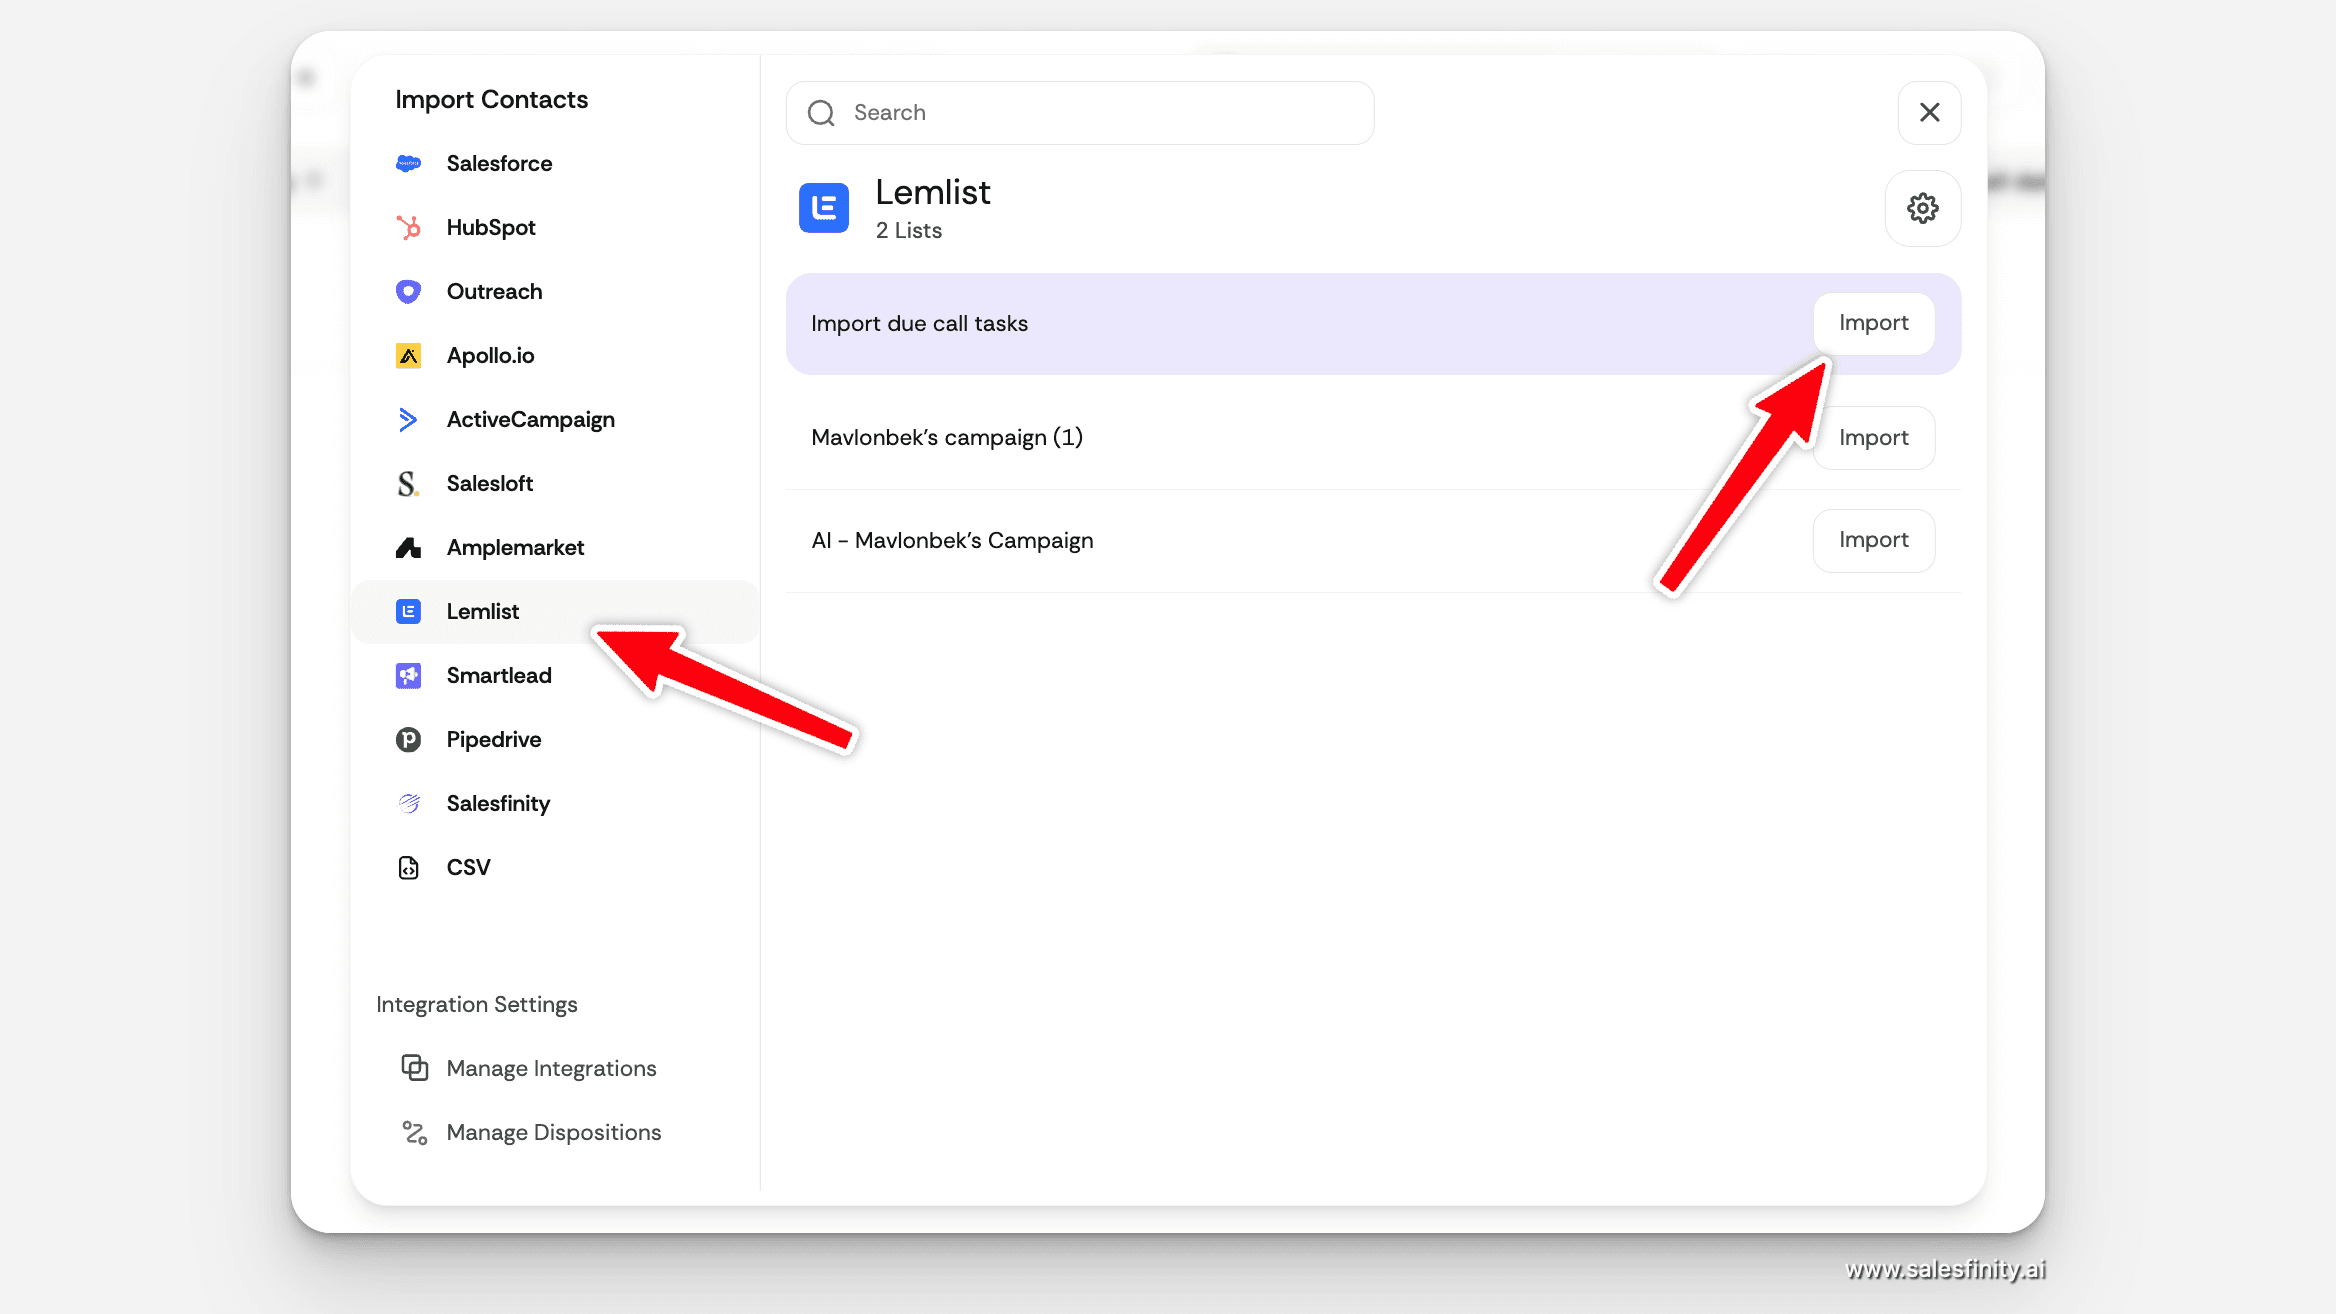Click the ActiveCampaign chevron icon
The width and height of the screenshot is (2336, 1314).
408,419
